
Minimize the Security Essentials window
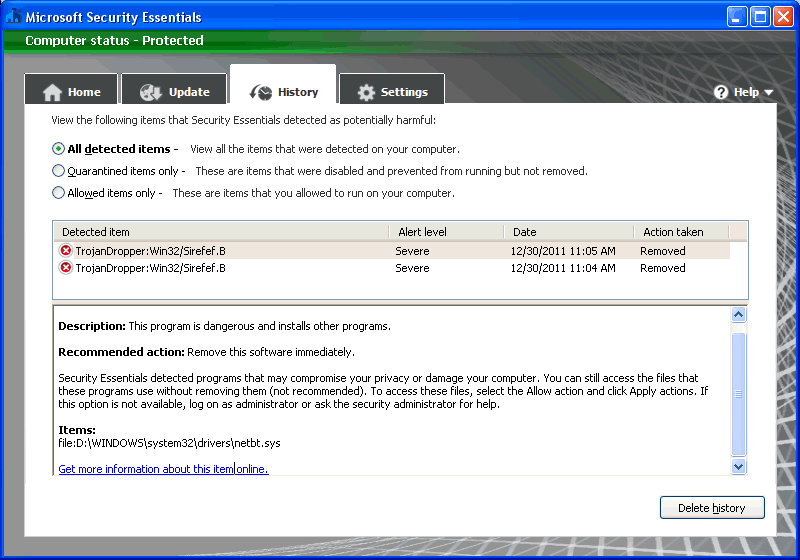736,17
